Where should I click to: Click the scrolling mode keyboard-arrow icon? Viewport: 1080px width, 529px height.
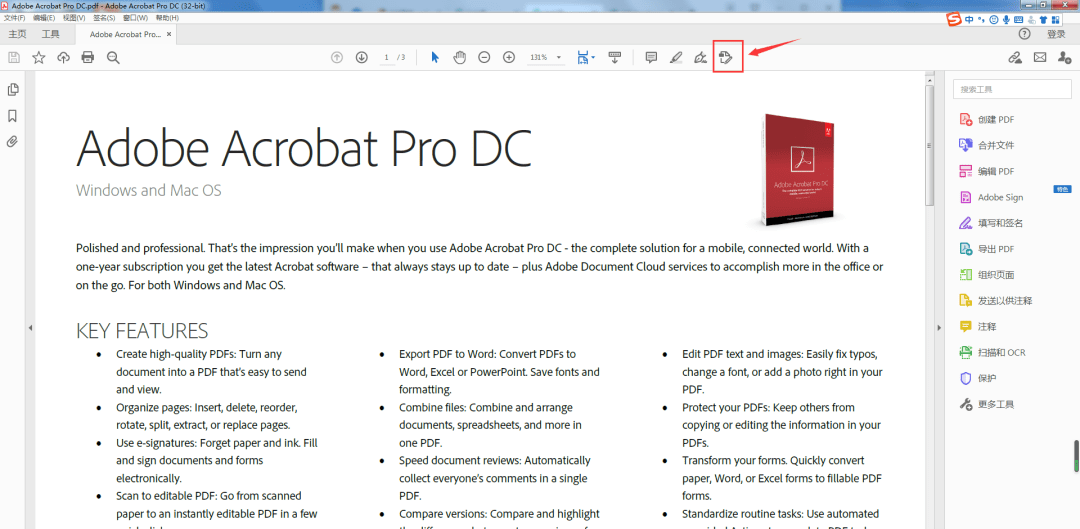click(616, 58)
